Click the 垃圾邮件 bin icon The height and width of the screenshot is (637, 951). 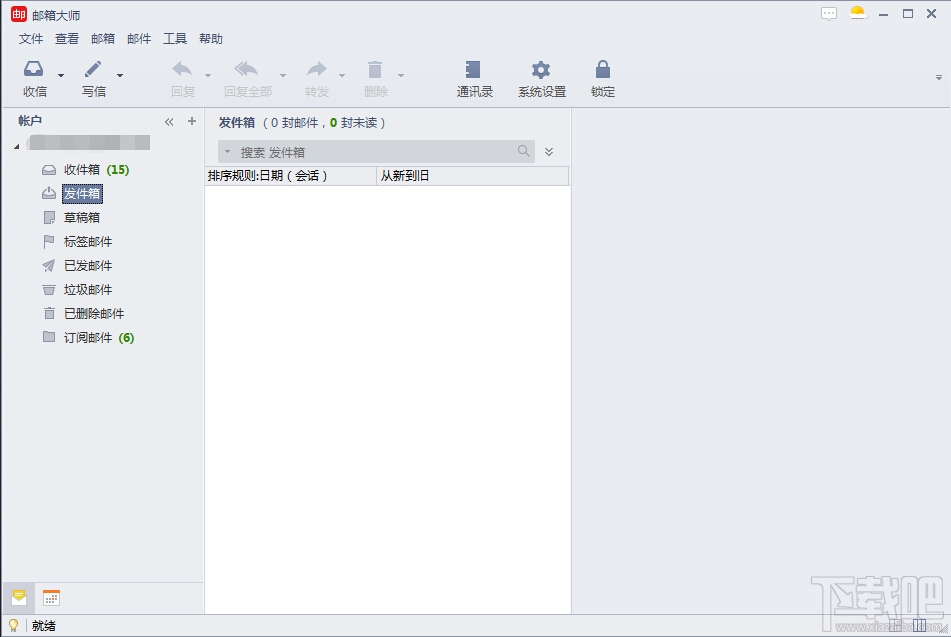pos(49,290)
